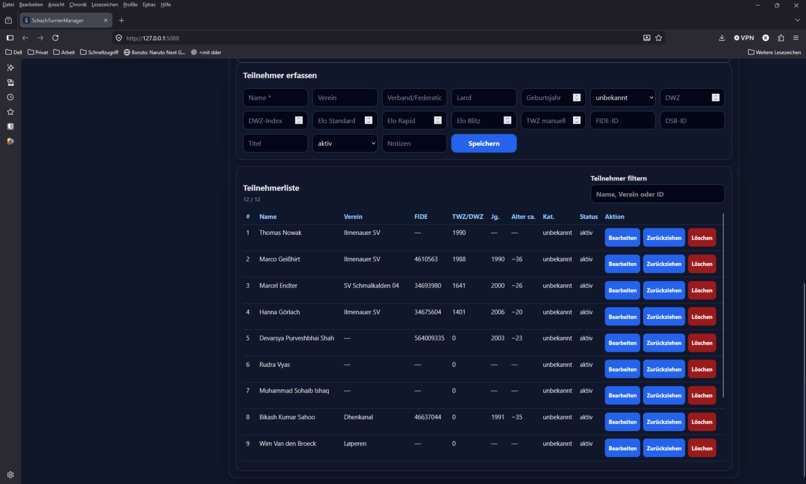Open the Weitere Lesezeichen folder
Viewport: 806px width, 484px height.
774,52
